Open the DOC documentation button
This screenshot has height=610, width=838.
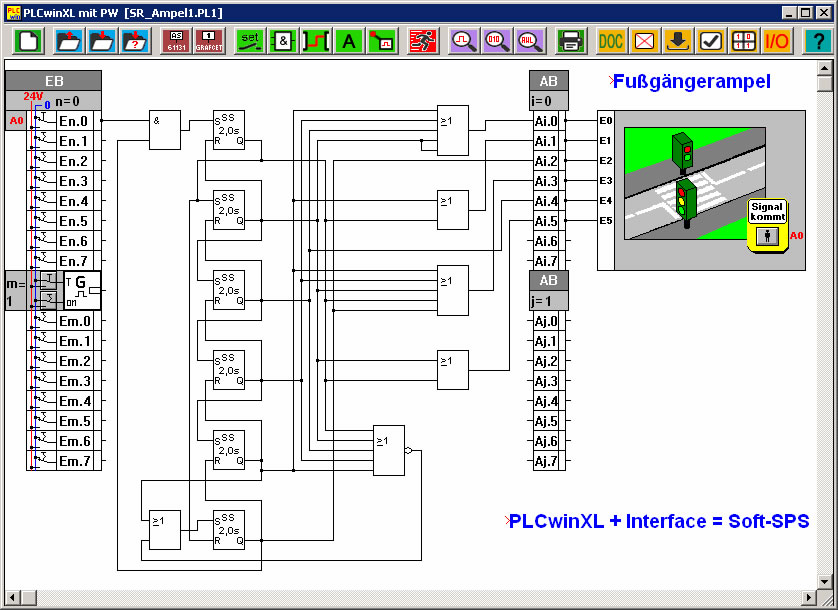611,41
